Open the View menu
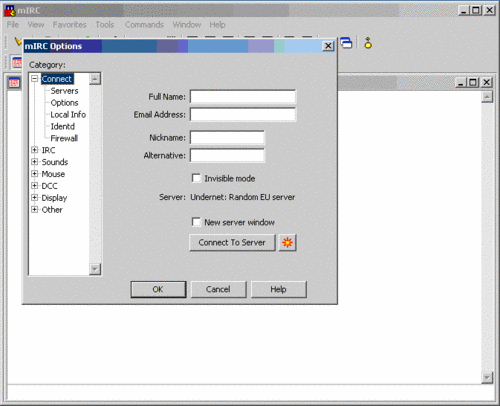Screen dimensions: 500x406 [36, 25]
